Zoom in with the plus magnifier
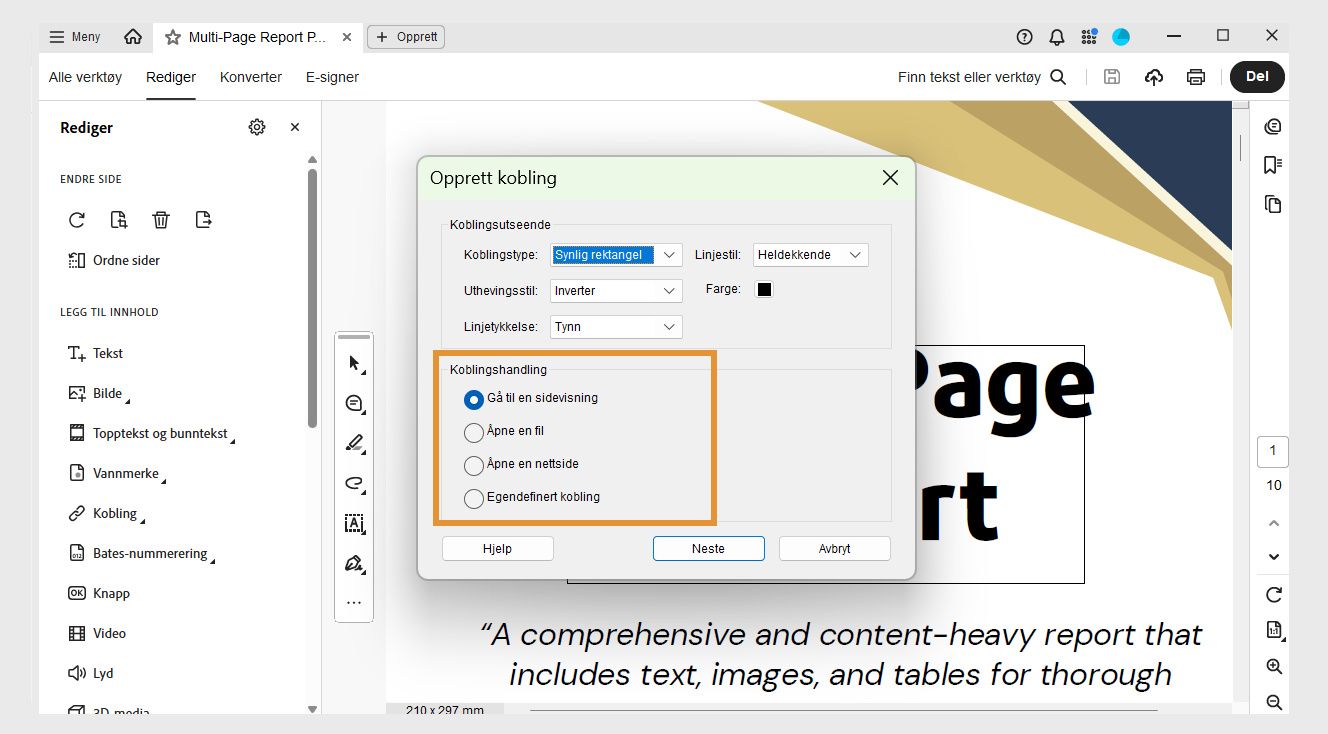Screen dimensions: 1328x734 (1274, 667)
